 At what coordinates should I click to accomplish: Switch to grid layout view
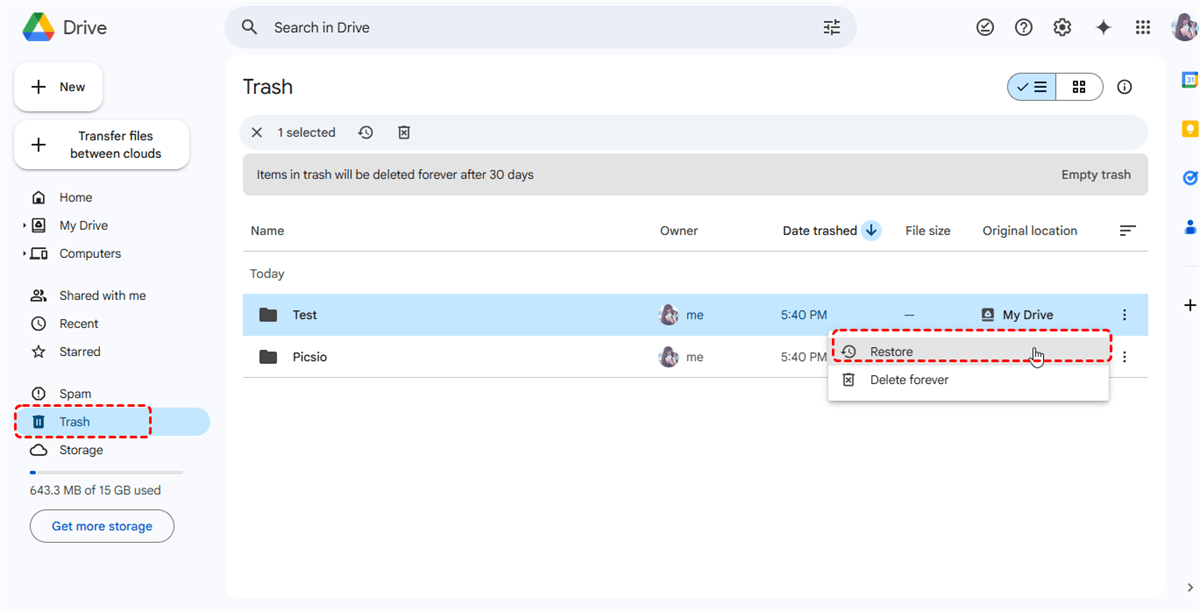(1079, 87)
